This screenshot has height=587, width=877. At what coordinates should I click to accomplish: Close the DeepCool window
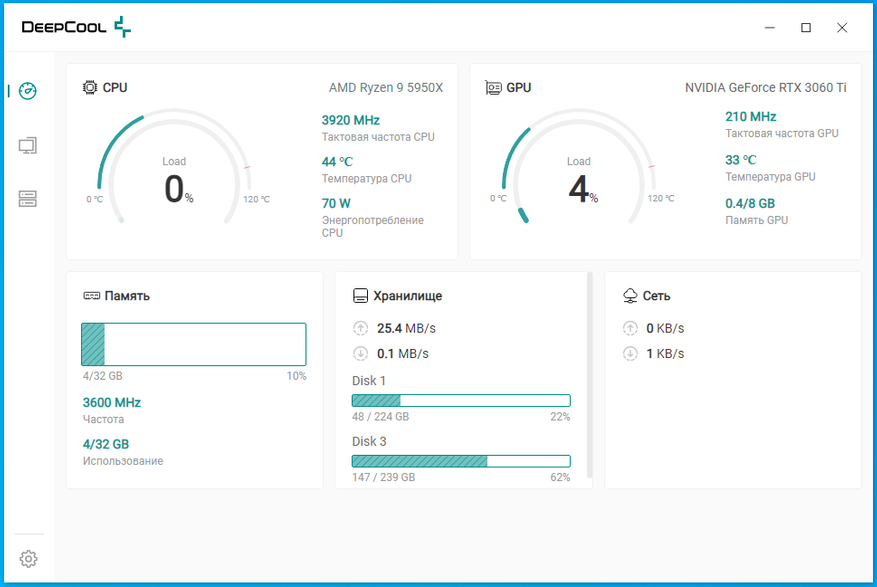(x=842, y=27)
